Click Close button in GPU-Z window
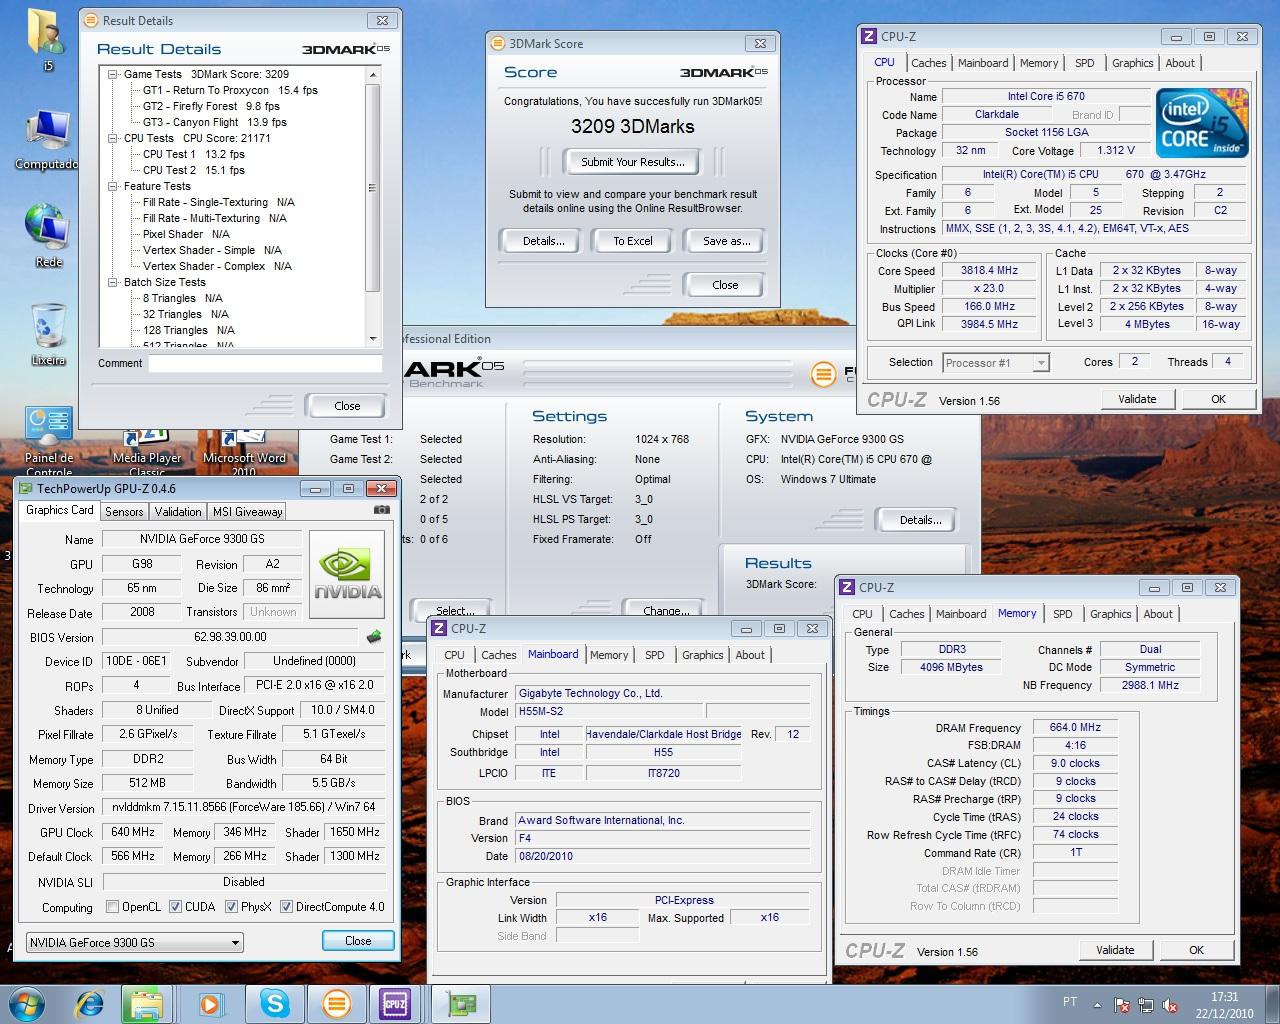Viewport: 1280px width, 1024px height. click(358, 941)
